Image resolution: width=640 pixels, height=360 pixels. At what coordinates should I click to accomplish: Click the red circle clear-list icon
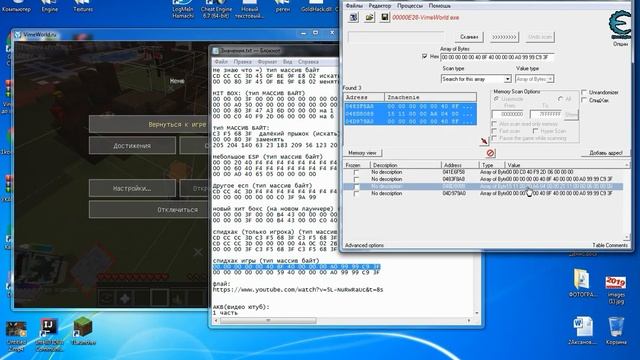490,153
